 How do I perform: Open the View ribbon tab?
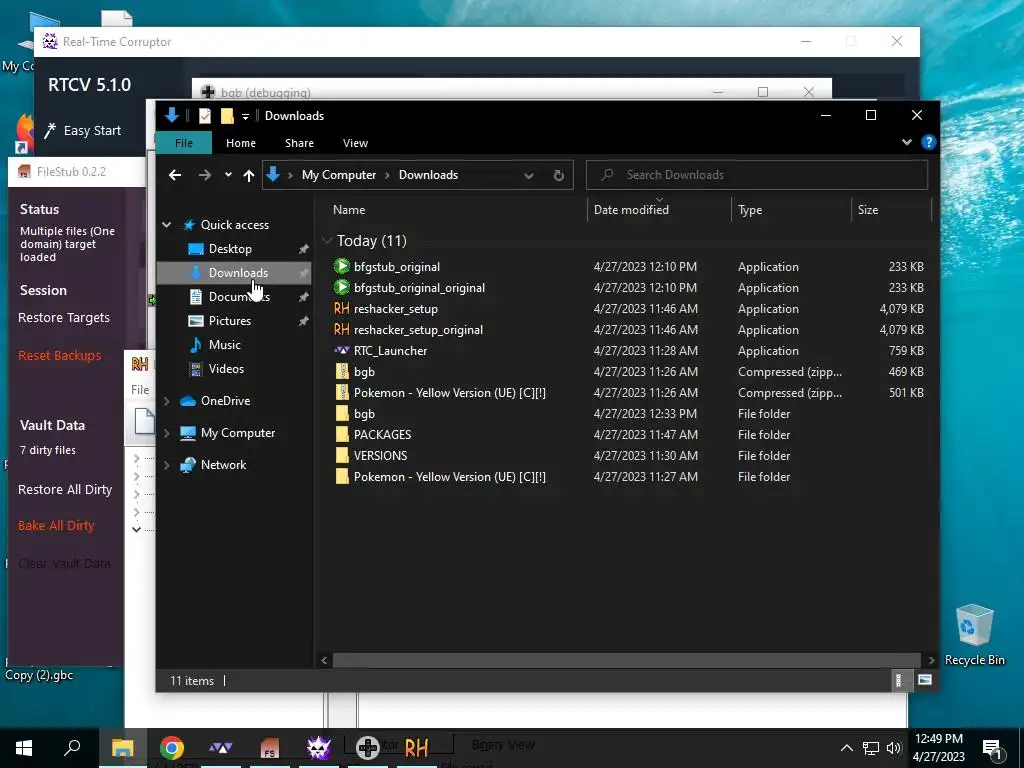(355, 143)
